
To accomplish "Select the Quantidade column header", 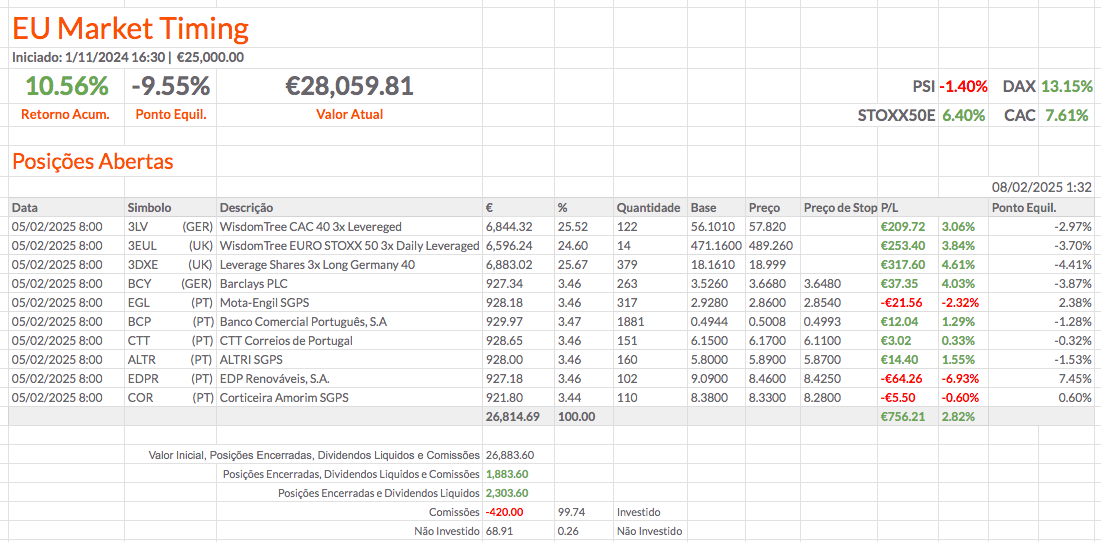I will (x=648, y=207).
